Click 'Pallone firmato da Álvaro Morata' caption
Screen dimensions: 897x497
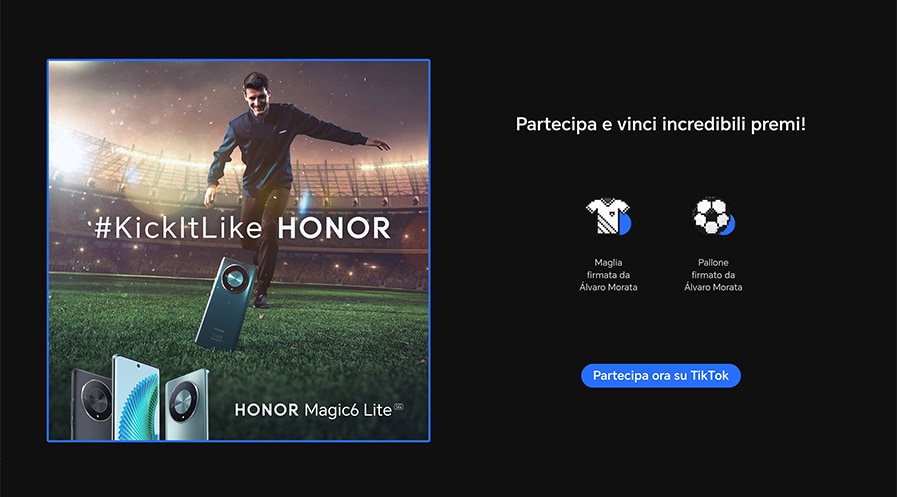click(713, 275)
